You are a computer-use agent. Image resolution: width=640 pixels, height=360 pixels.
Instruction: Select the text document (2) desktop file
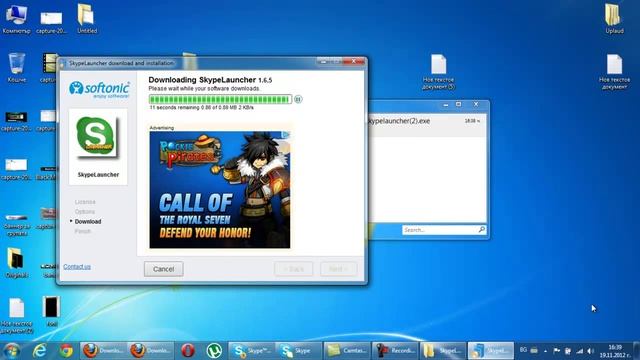pyautogui.click(x=17, y=315)
